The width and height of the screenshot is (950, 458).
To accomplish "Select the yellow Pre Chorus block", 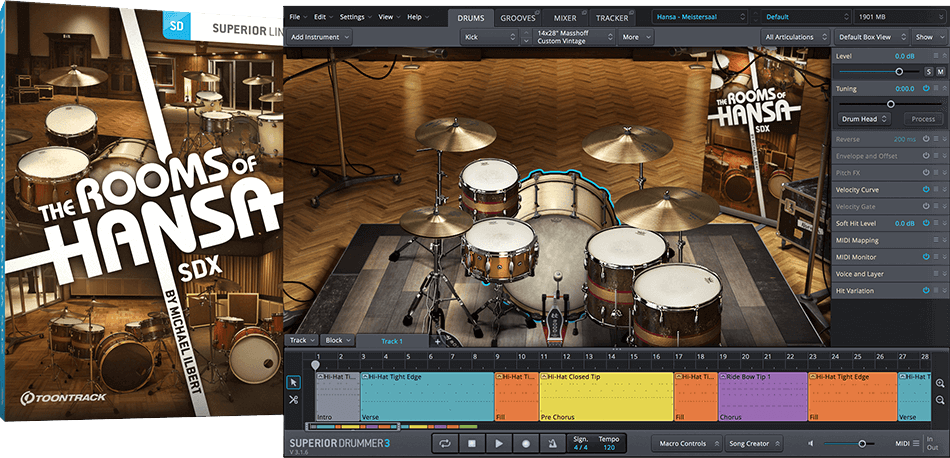I will [605, 395].
